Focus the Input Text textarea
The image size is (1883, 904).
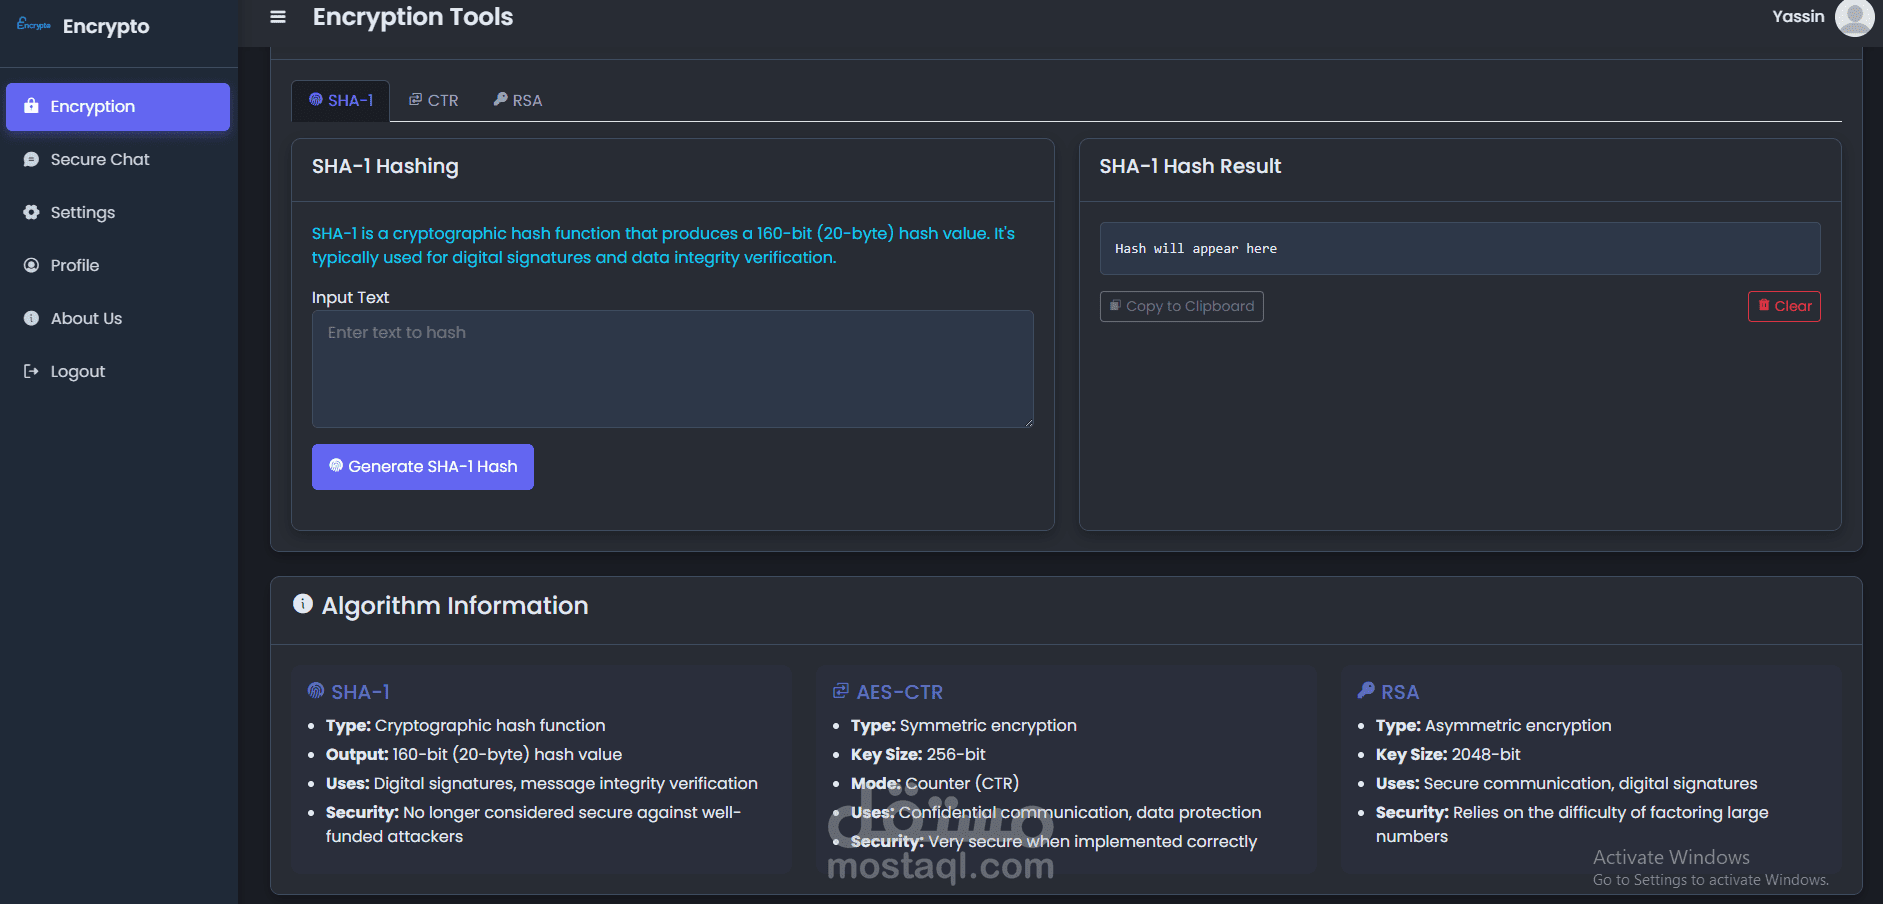(672, 369)
